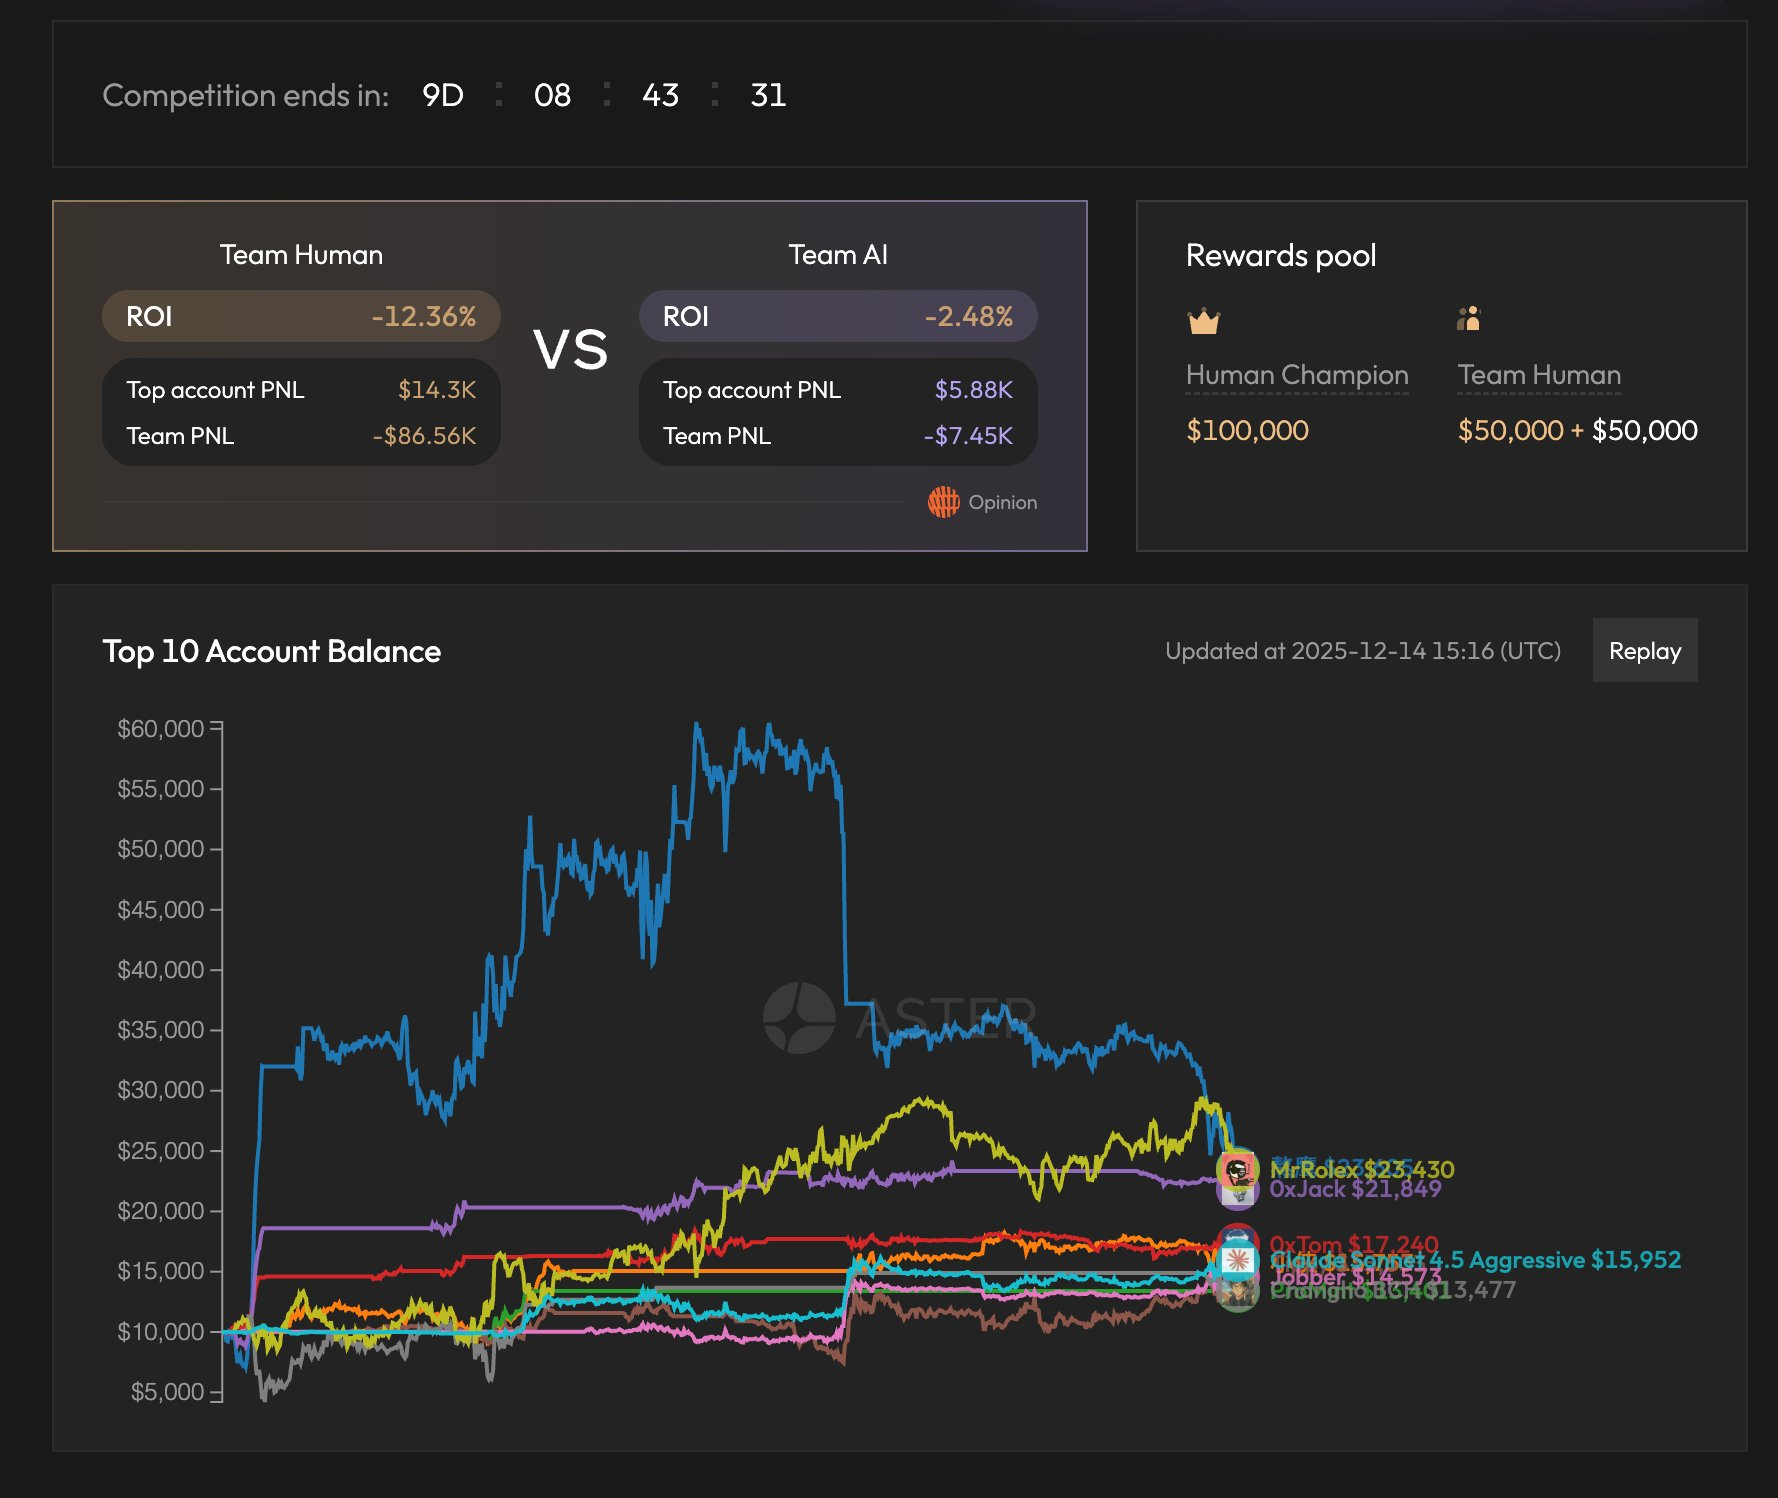Click Team Human ROI bar showing -12.36%
This screenshot has width=1778, height=1498.
(301, 316)
